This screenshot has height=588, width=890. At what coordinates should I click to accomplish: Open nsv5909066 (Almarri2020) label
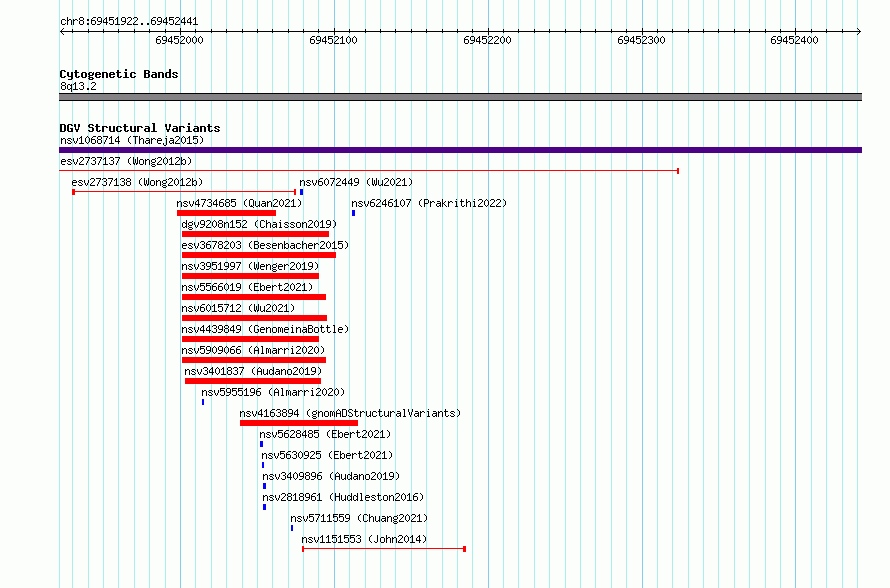click(253, 350)
